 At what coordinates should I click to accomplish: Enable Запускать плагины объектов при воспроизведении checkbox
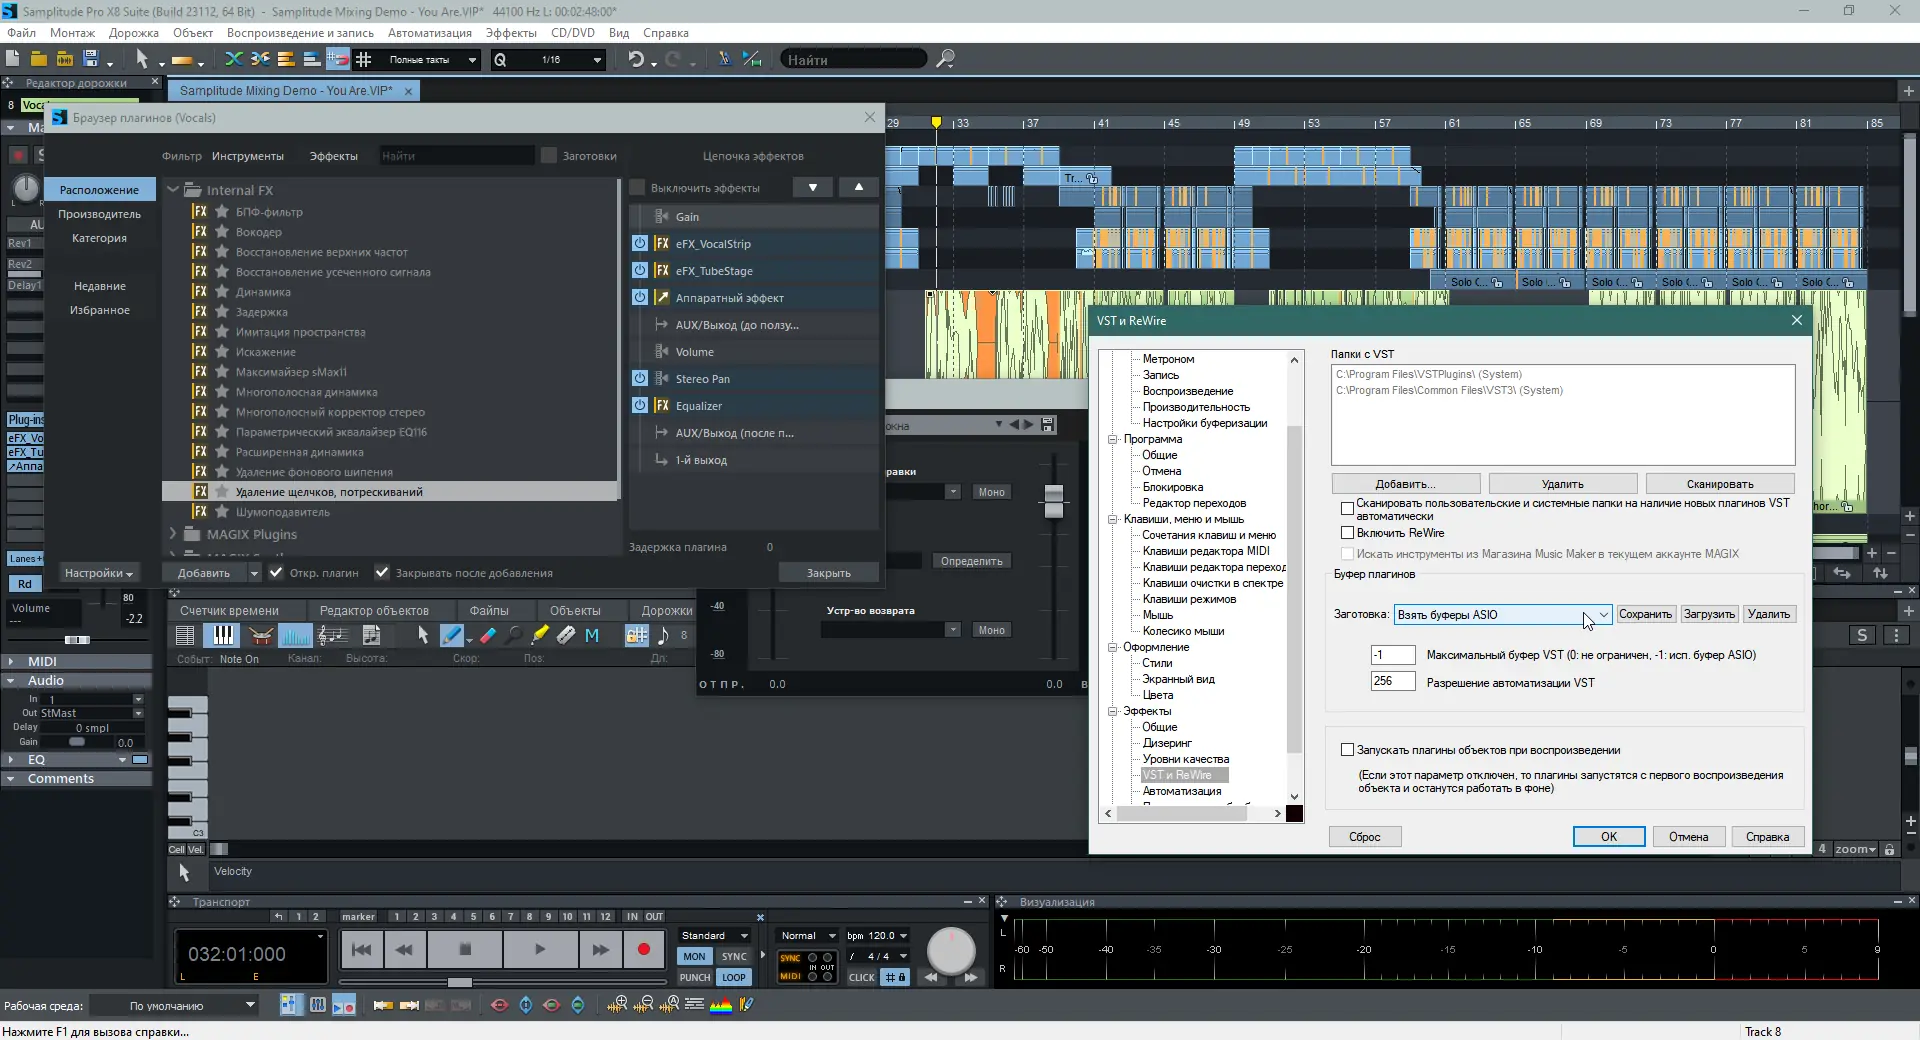pyautogui.click(x=1347, y=750)
